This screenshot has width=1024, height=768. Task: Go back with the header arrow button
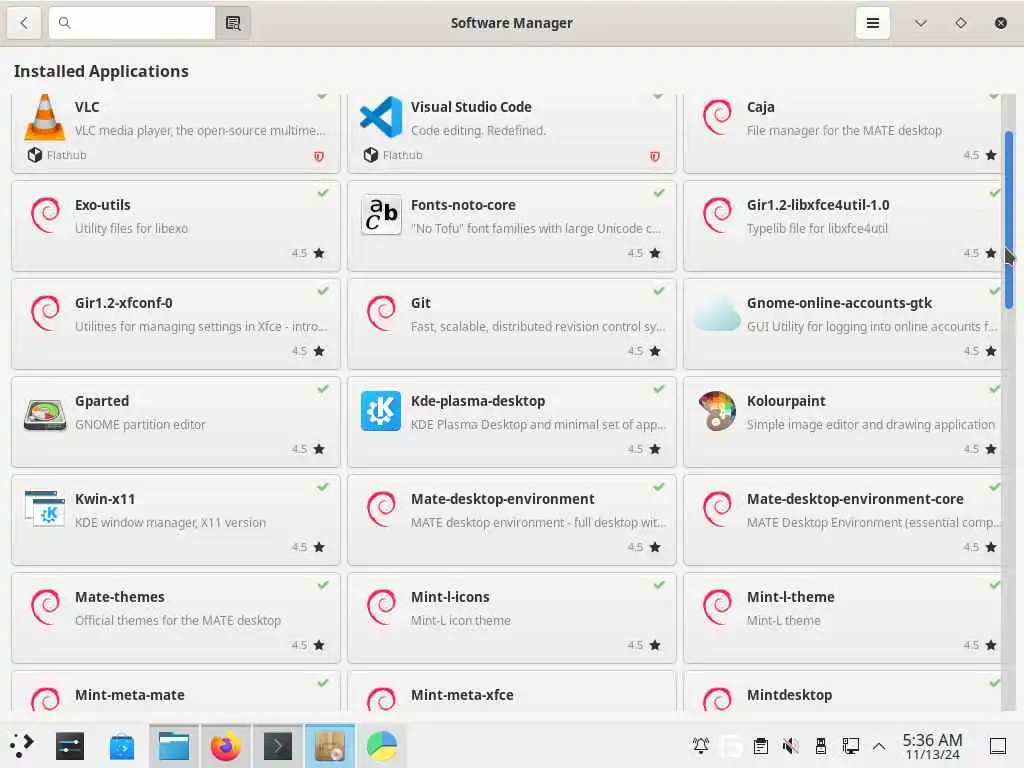[x=24, y=23]
